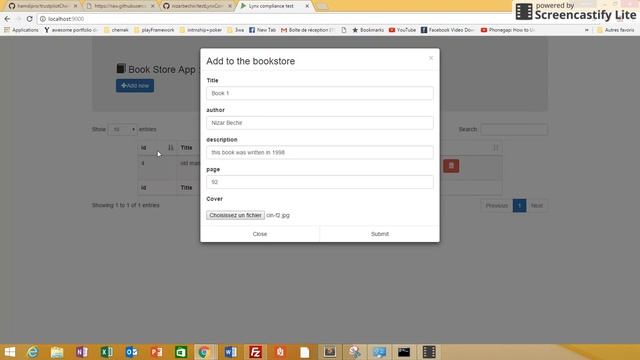The height and width of the screenshot is (360, 640).
Task: Click the browser back arrow
Action: click(x=7, y=19)
